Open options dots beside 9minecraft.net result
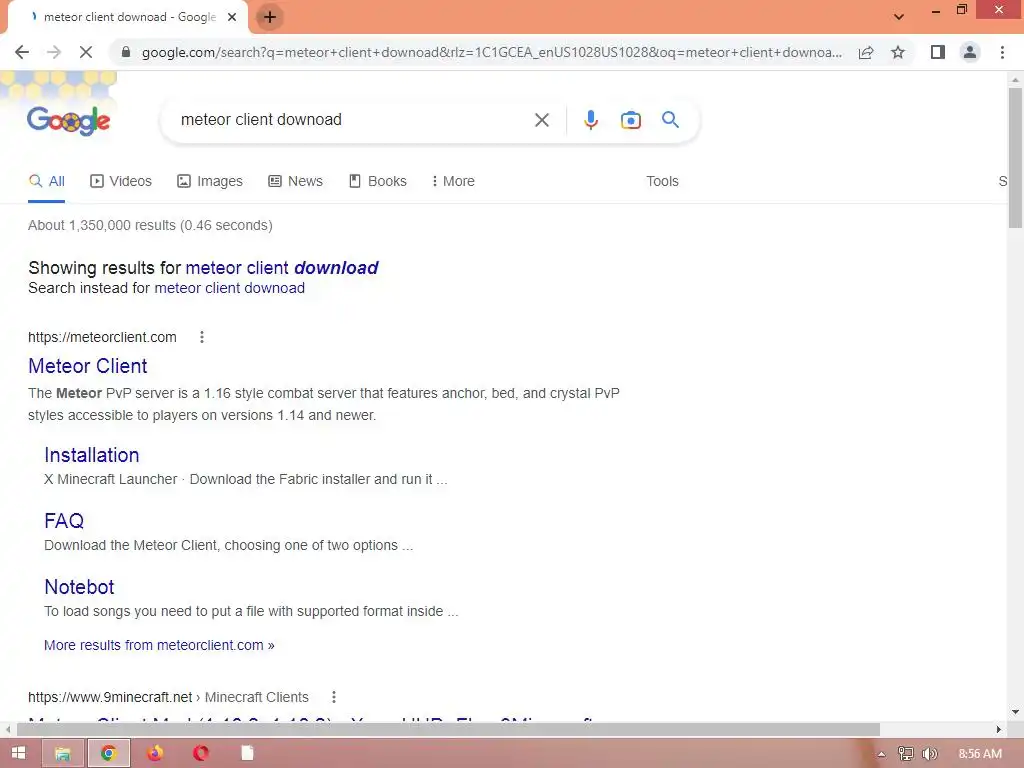1024x768 pixels. [334, 697]
